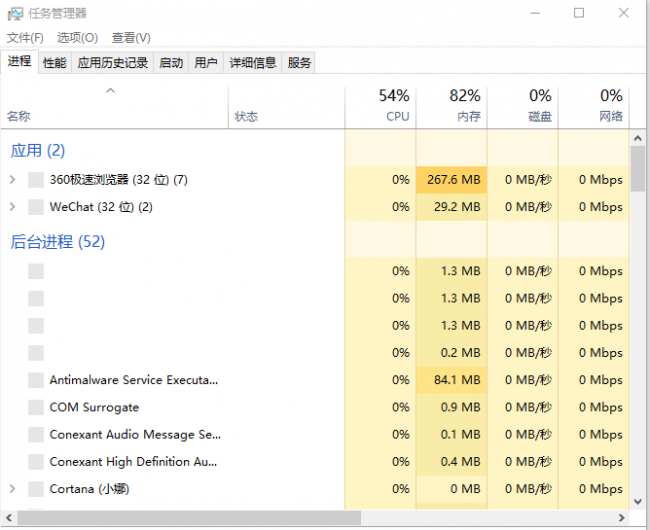
Task: Click the 0.9 MB memory cell
Action: (x=451, y=407)
